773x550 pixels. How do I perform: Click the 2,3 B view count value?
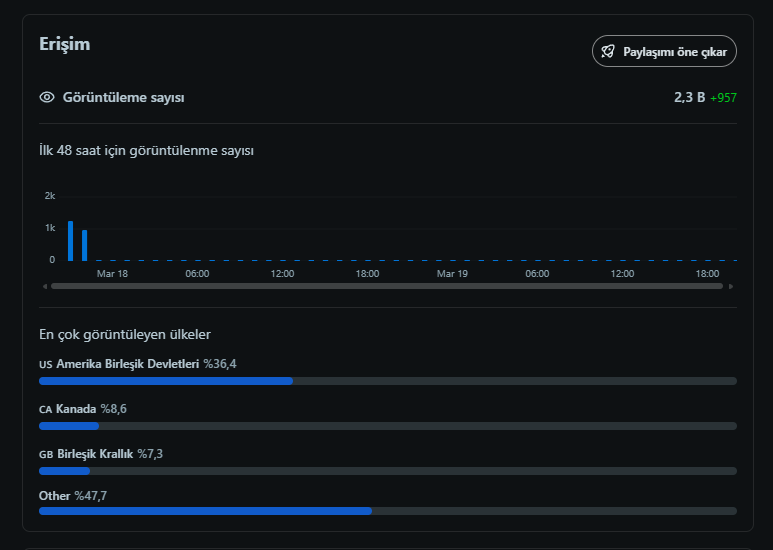pos(689,98)
